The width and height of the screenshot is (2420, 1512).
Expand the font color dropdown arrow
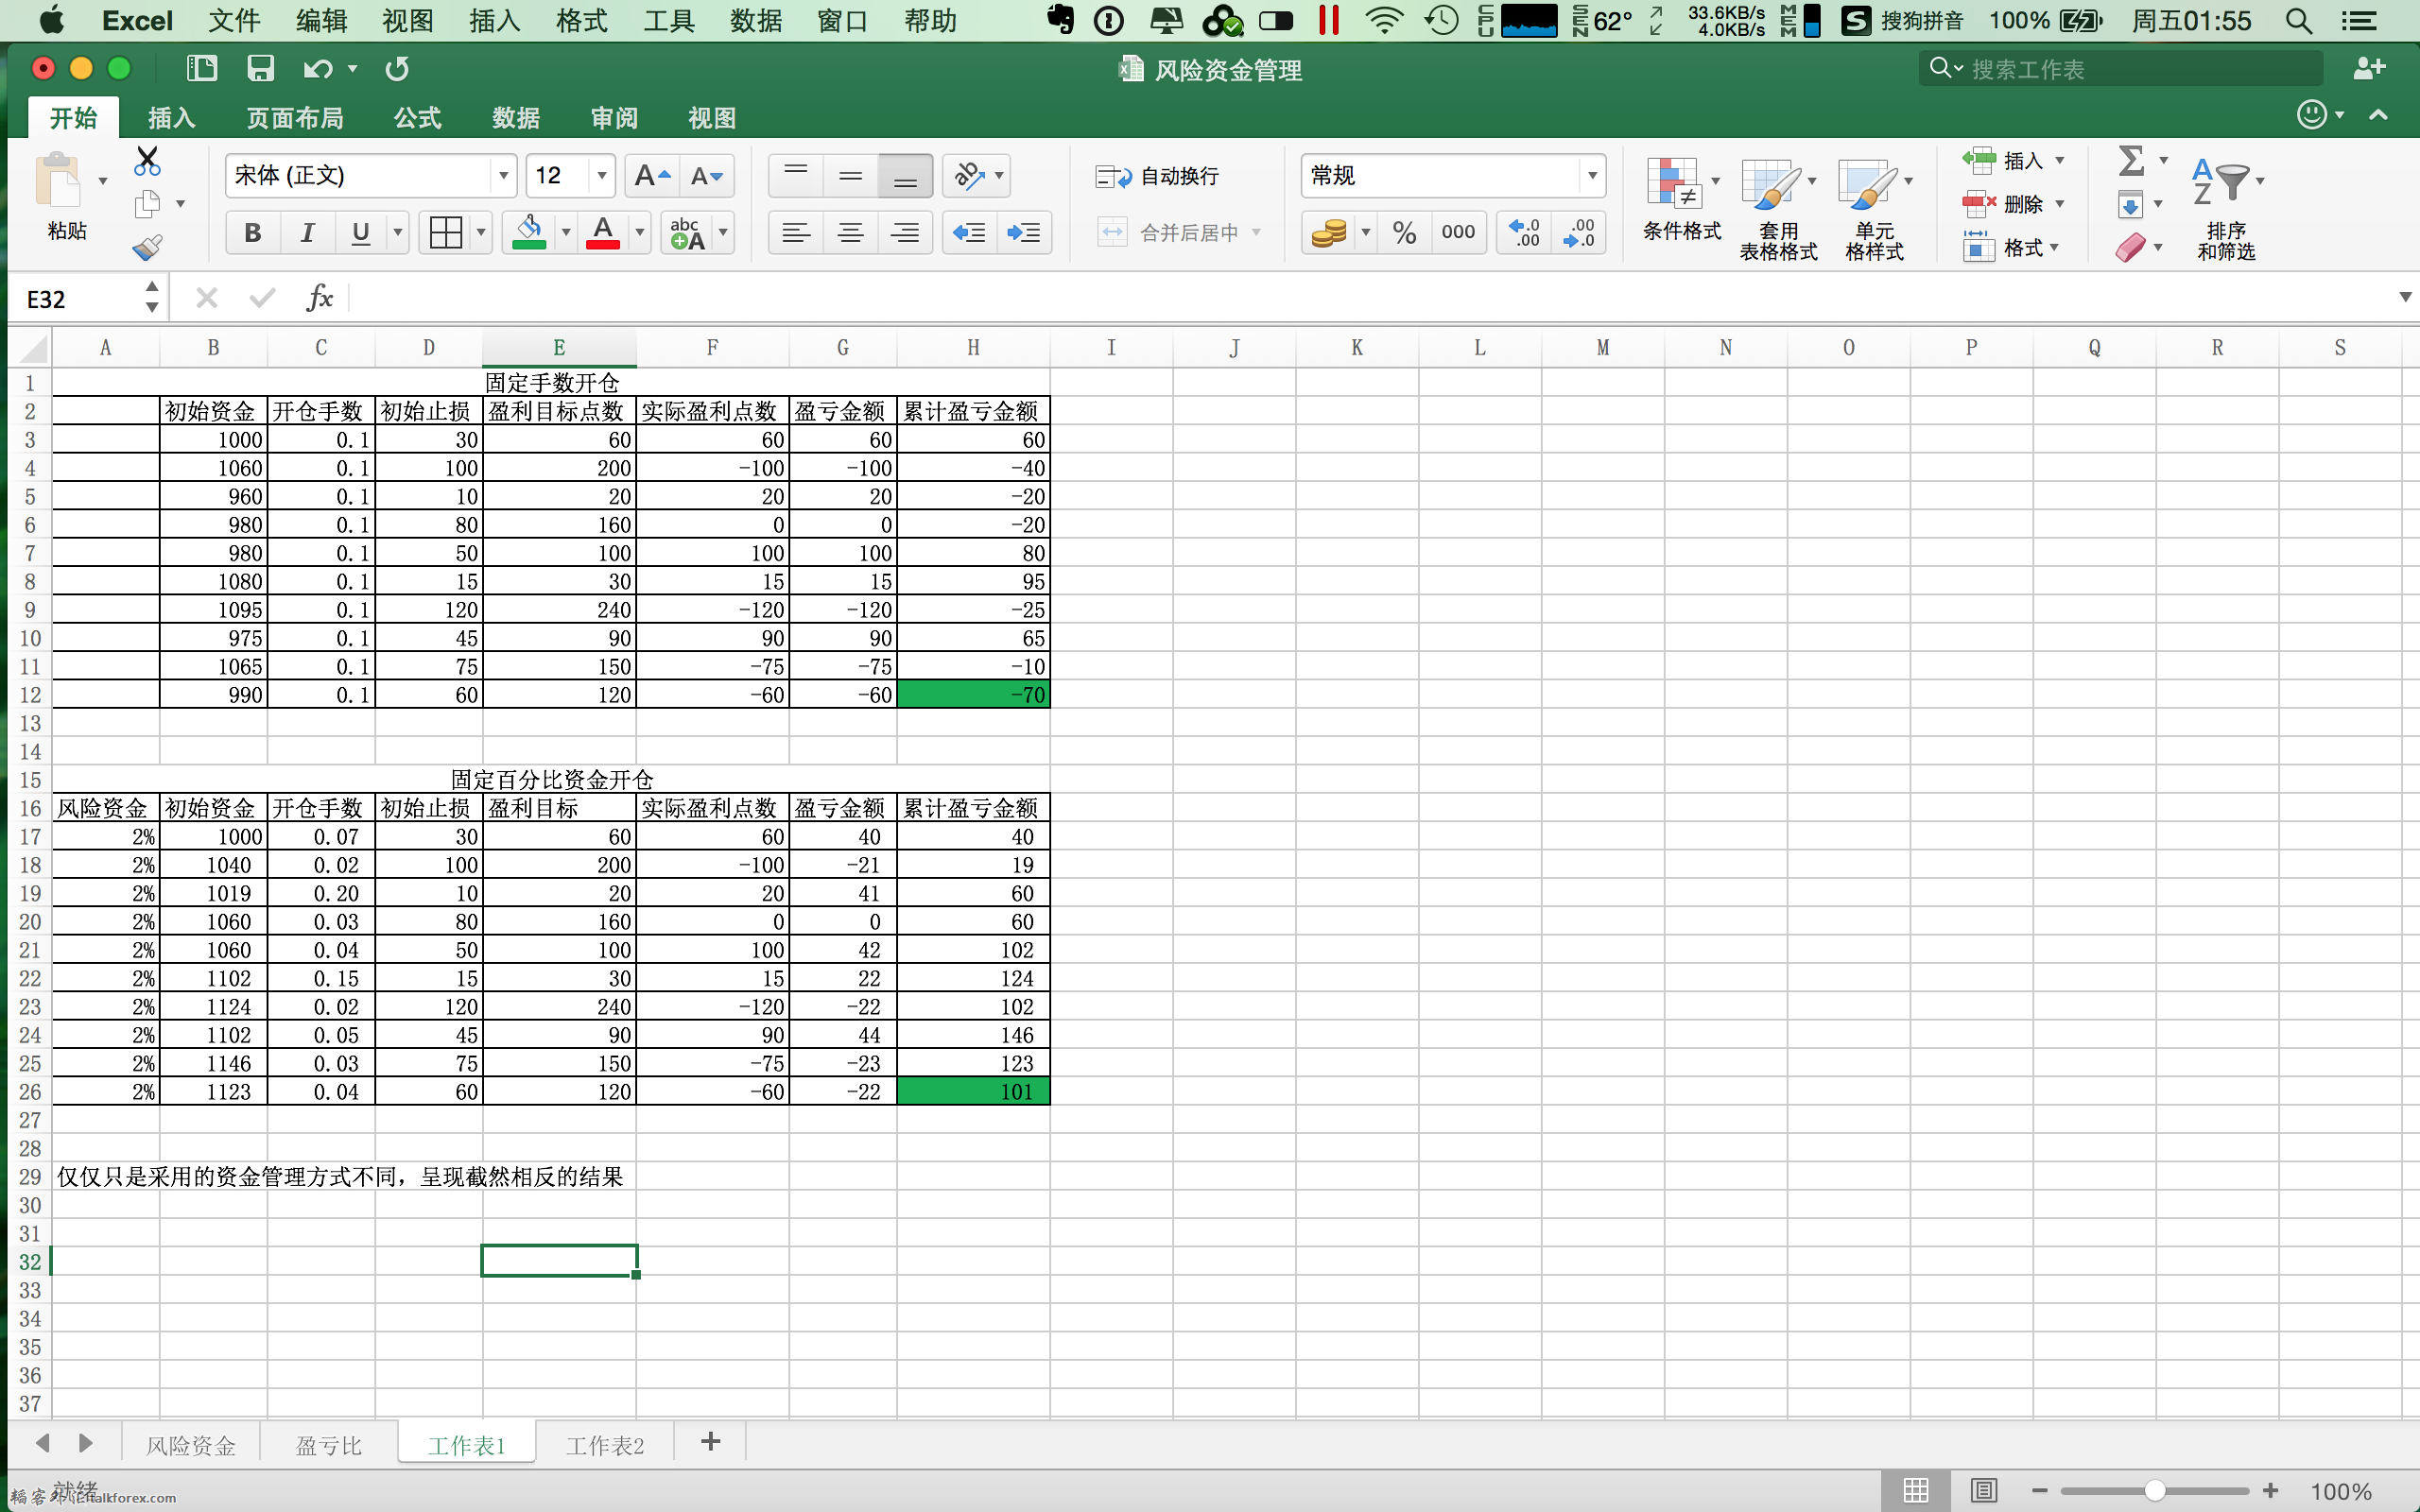coord(640,233)
